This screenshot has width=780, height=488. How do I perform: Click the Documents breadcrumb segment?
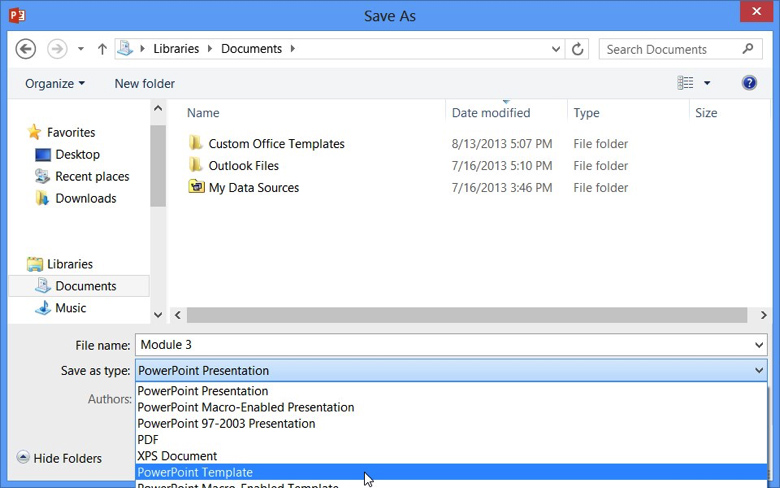coord(251,49)
